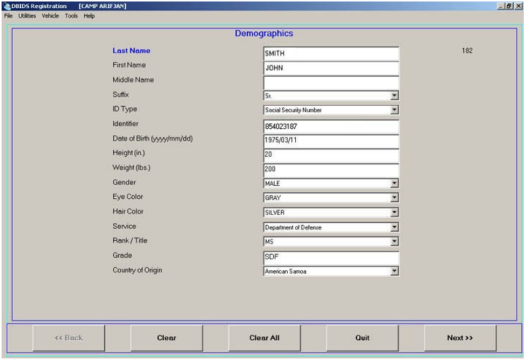Viewport: 528px width, 362px height.
Task: Expand the Service dropdown
Action: pyautogui.click(x=394, y=227)
